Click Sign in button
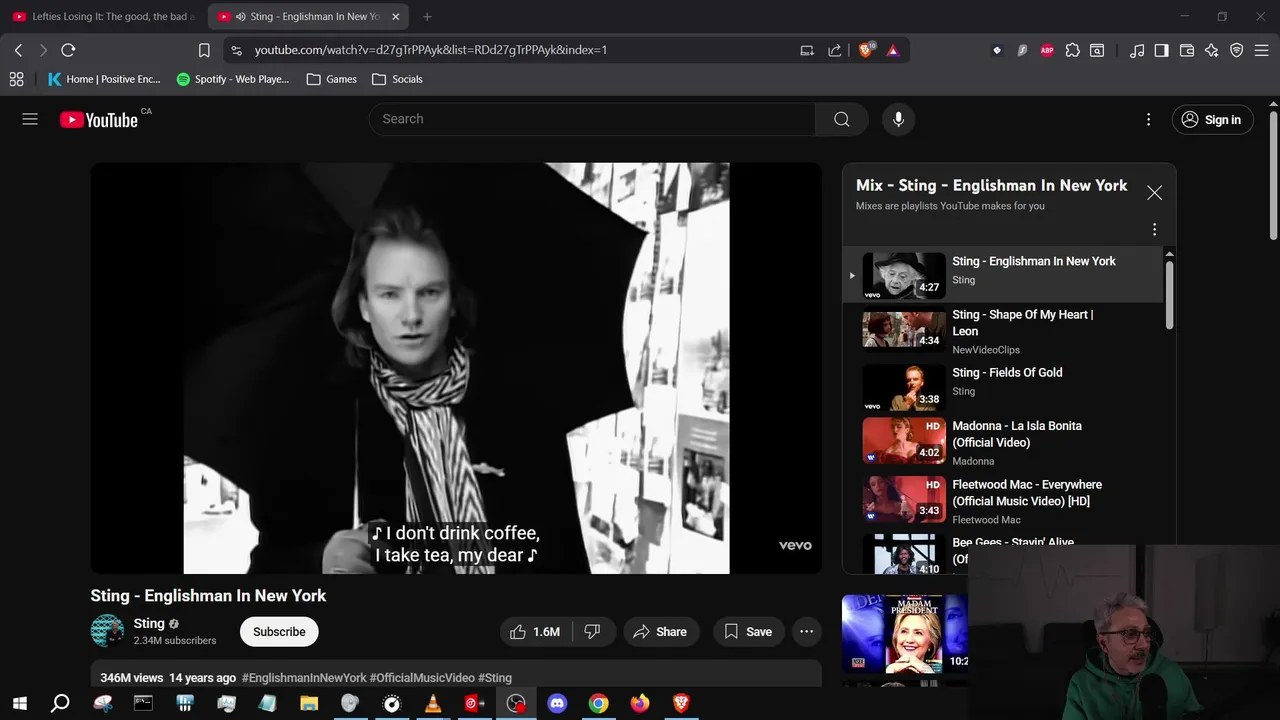 (x=1212, y=120)
